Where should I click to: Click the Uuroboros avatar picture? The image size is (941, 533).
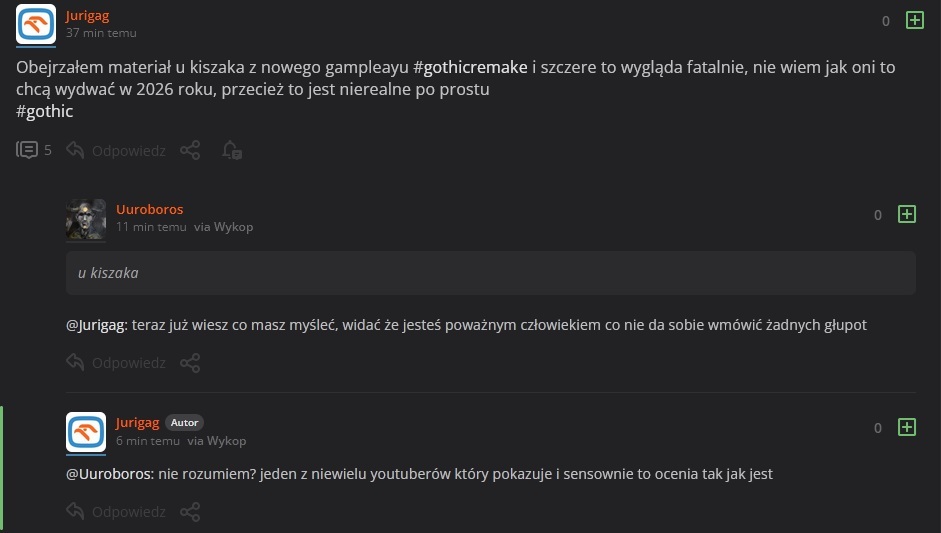pyautogui.click(x=86, y=219)
